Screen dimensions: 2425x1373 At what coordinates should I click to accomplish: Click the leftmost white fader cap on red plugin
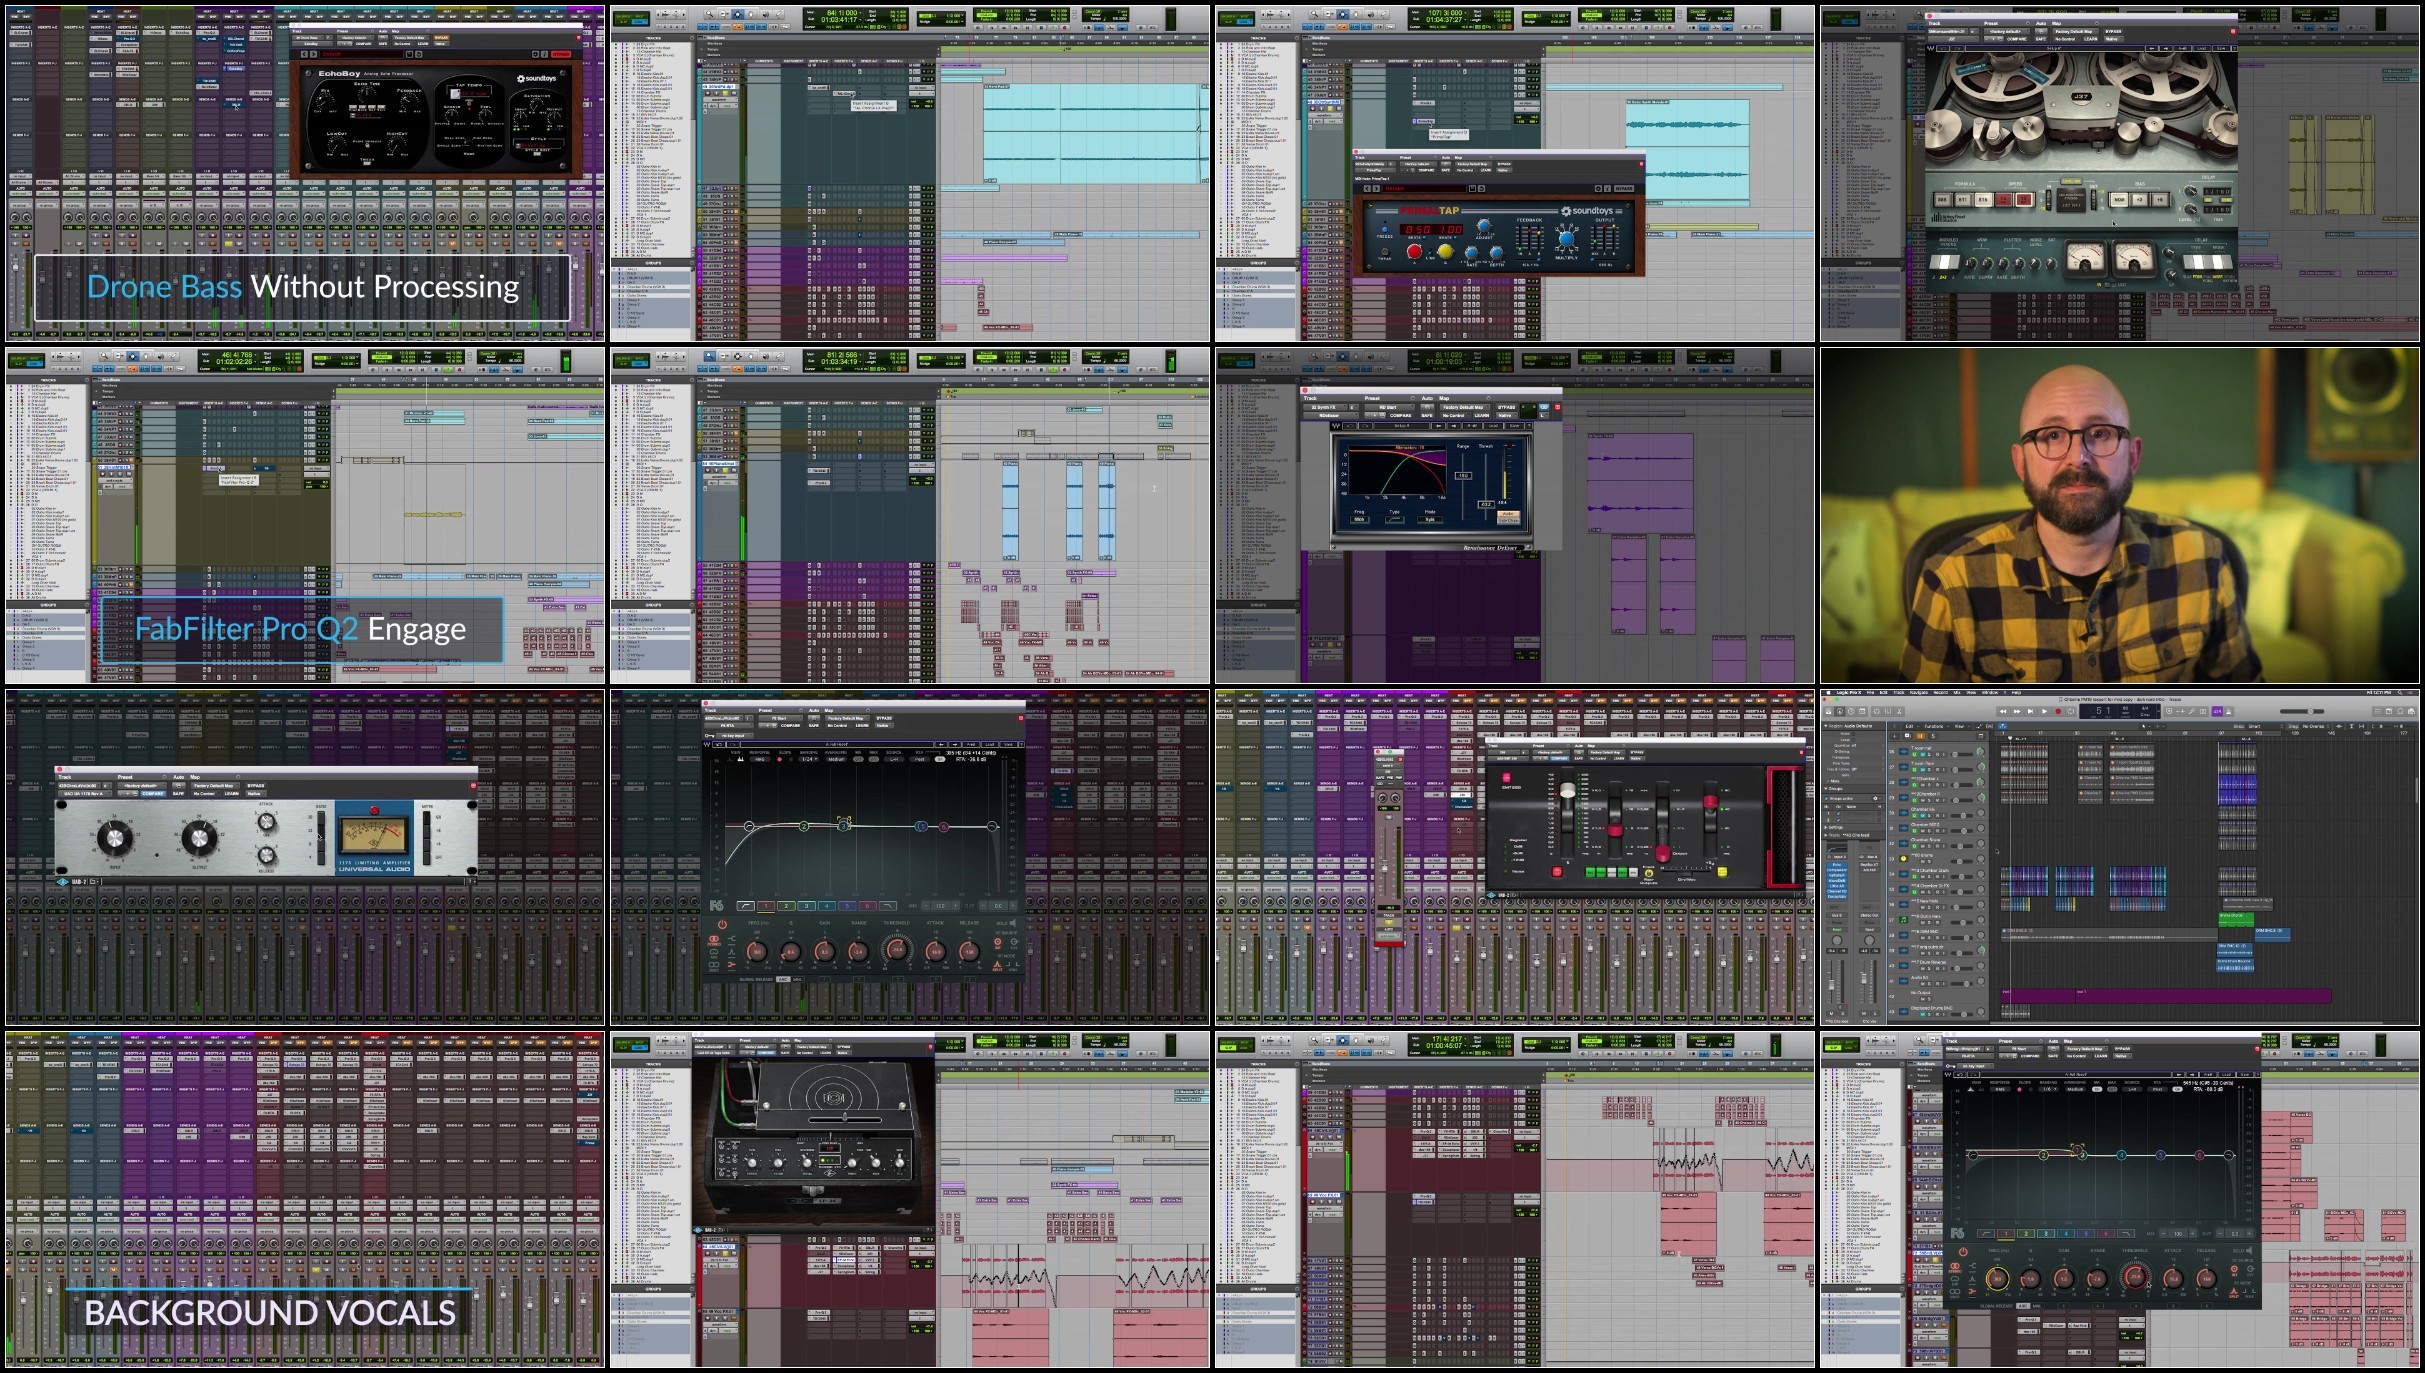1568,791
